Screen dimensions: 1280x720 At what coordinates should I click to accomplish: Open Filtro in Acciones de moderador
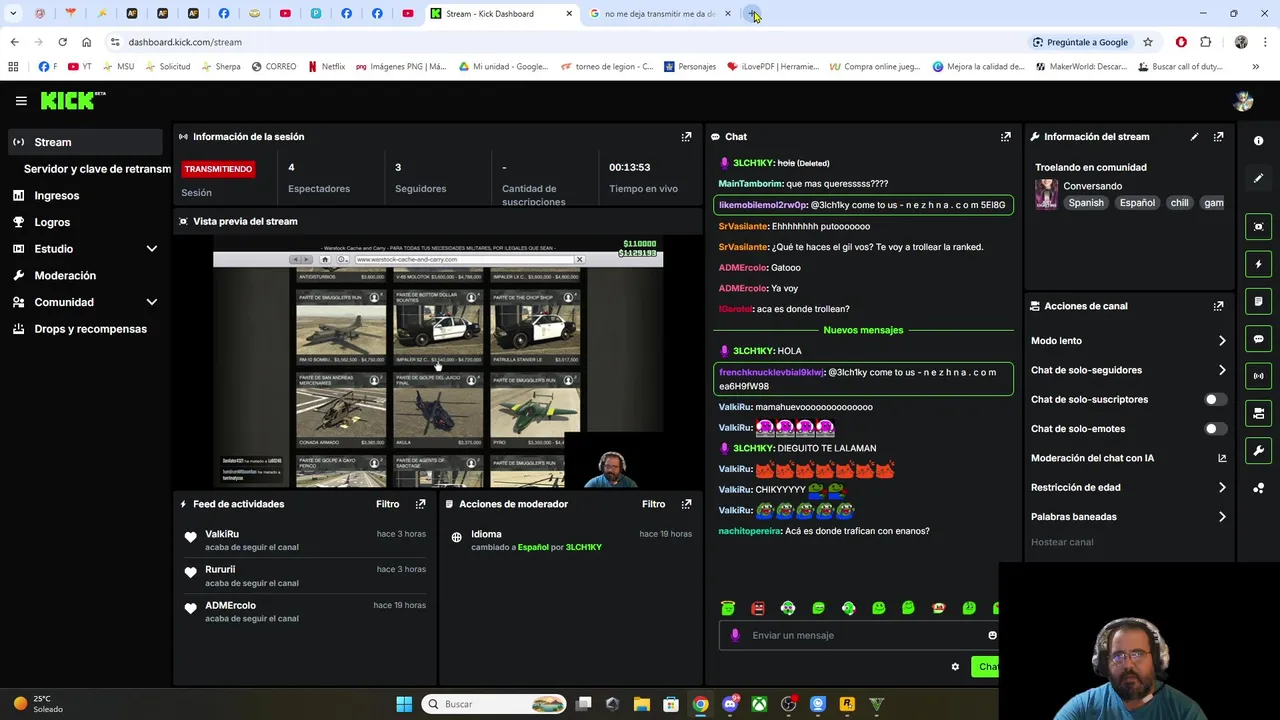point(653,504)
